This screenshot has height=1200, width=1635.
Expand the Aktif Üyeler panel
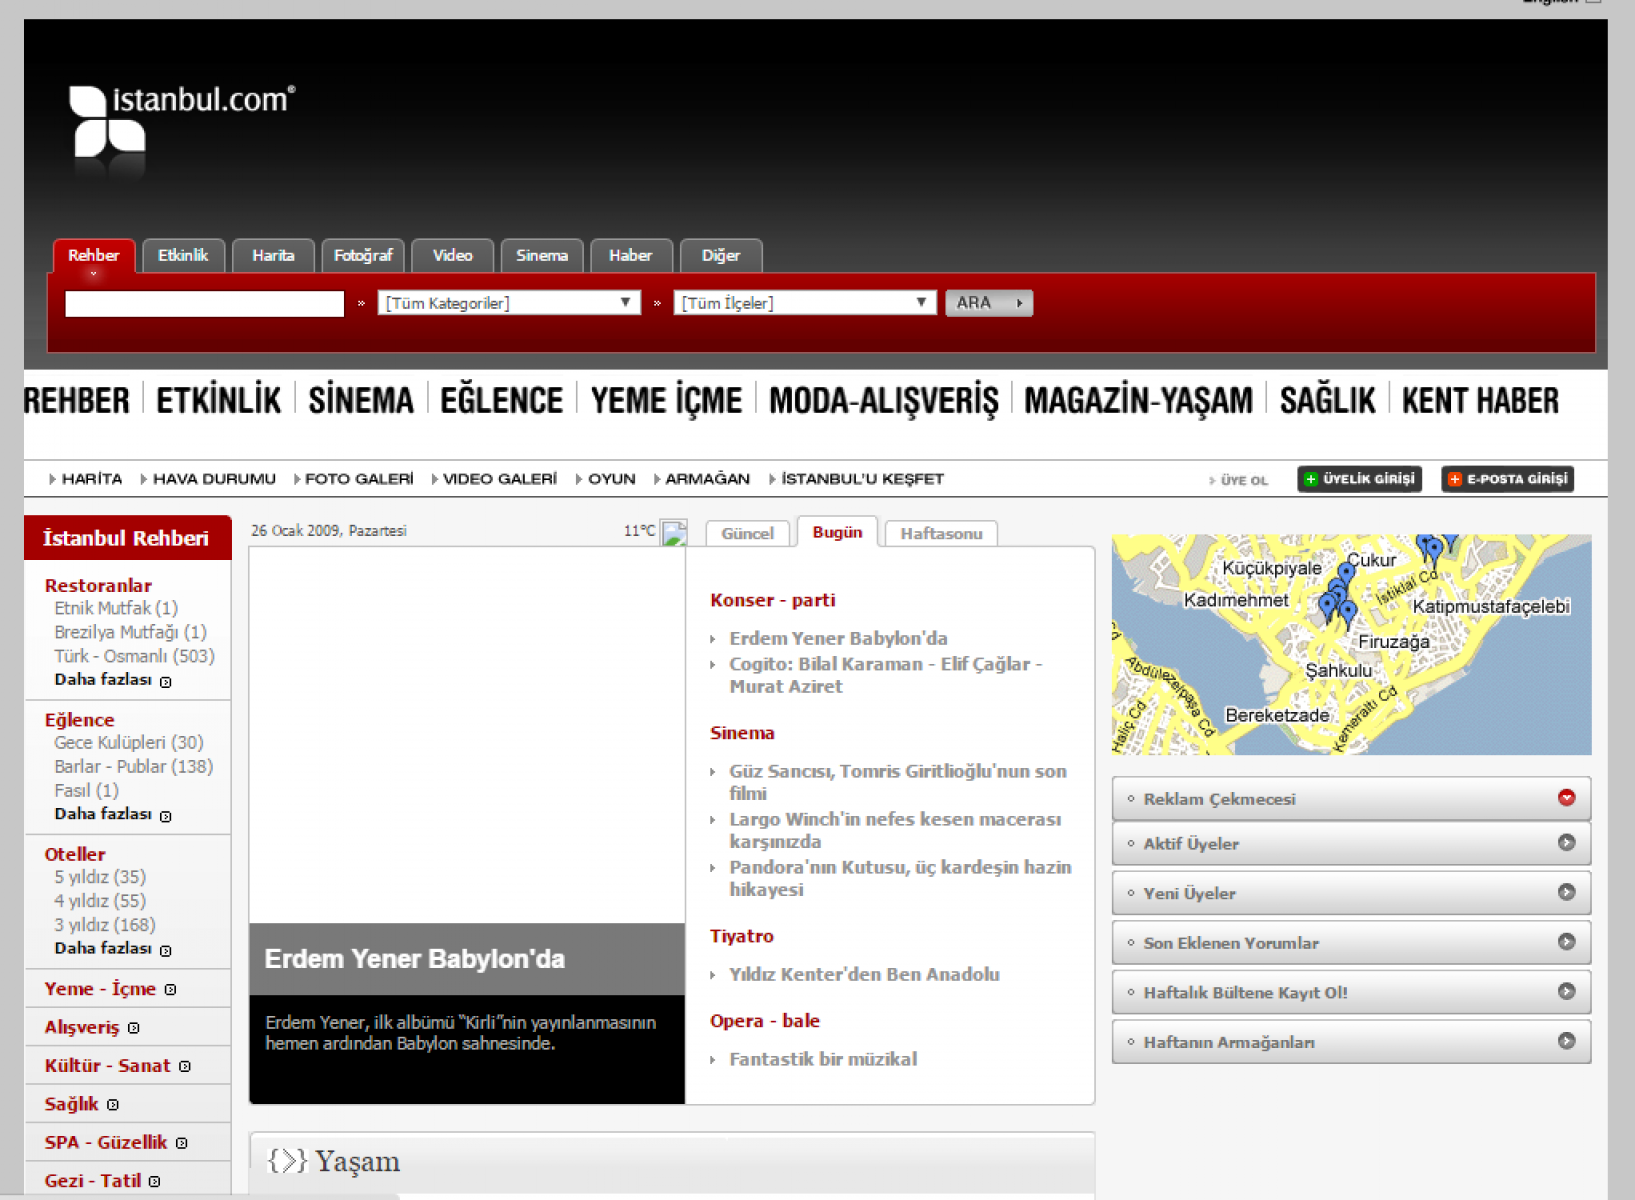point(1566,843)
